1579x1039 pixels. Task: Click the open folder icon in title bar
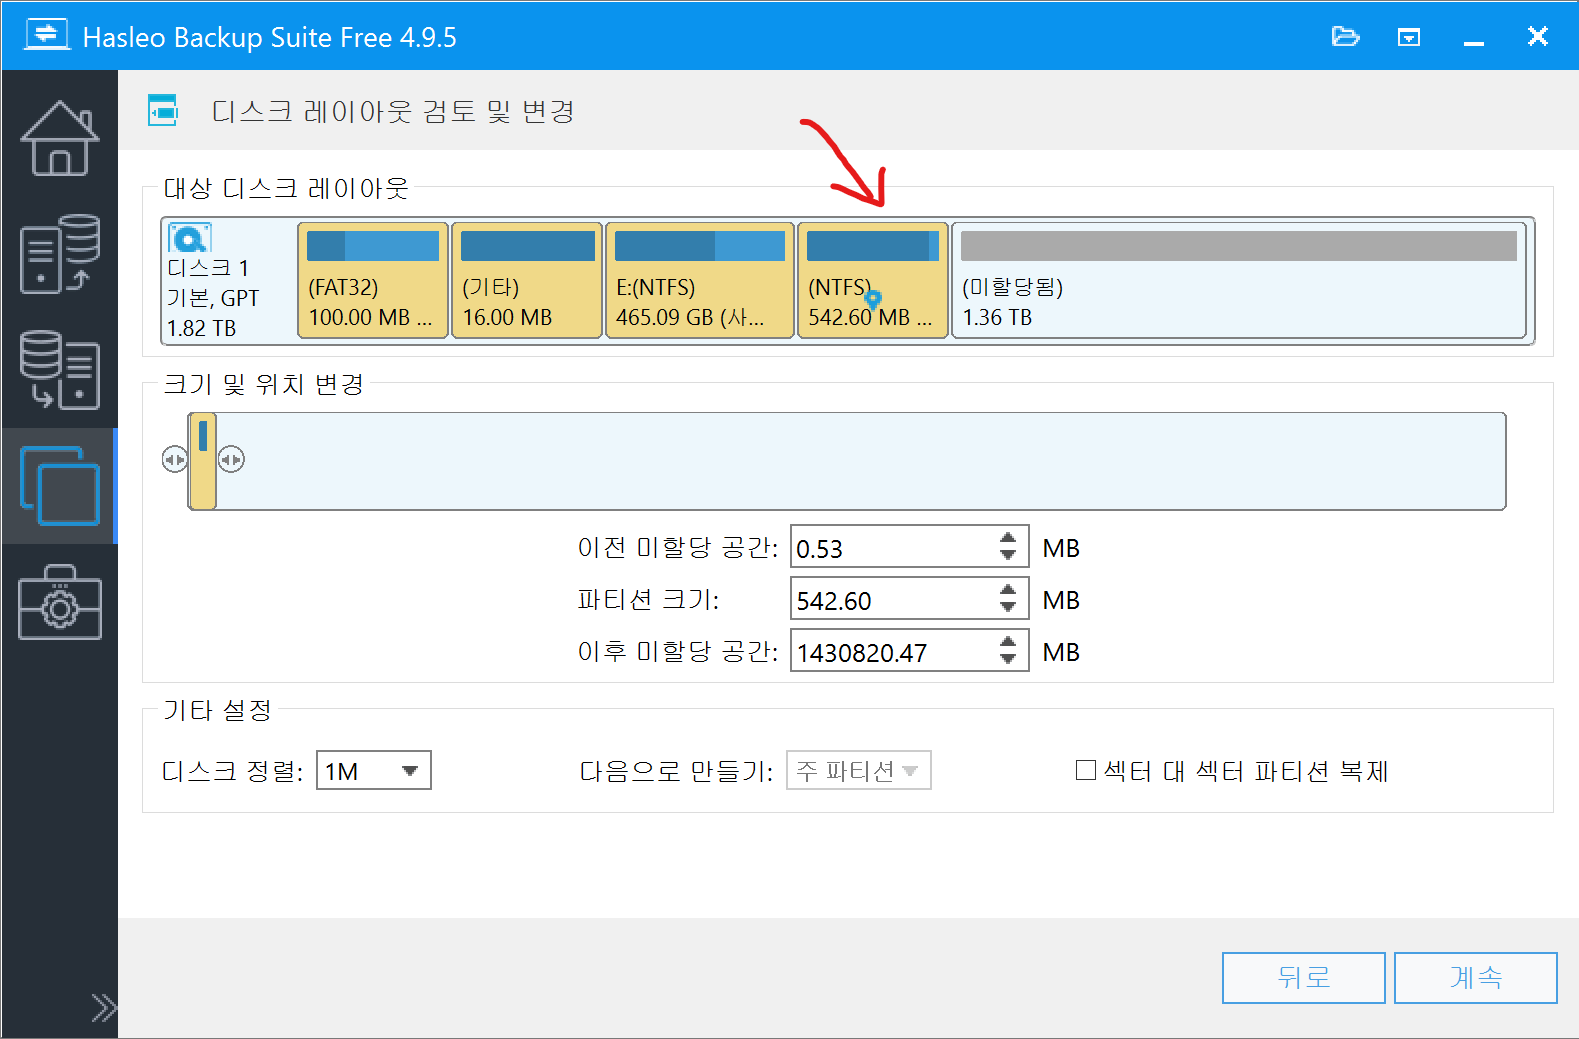(x=1345, y=37)
